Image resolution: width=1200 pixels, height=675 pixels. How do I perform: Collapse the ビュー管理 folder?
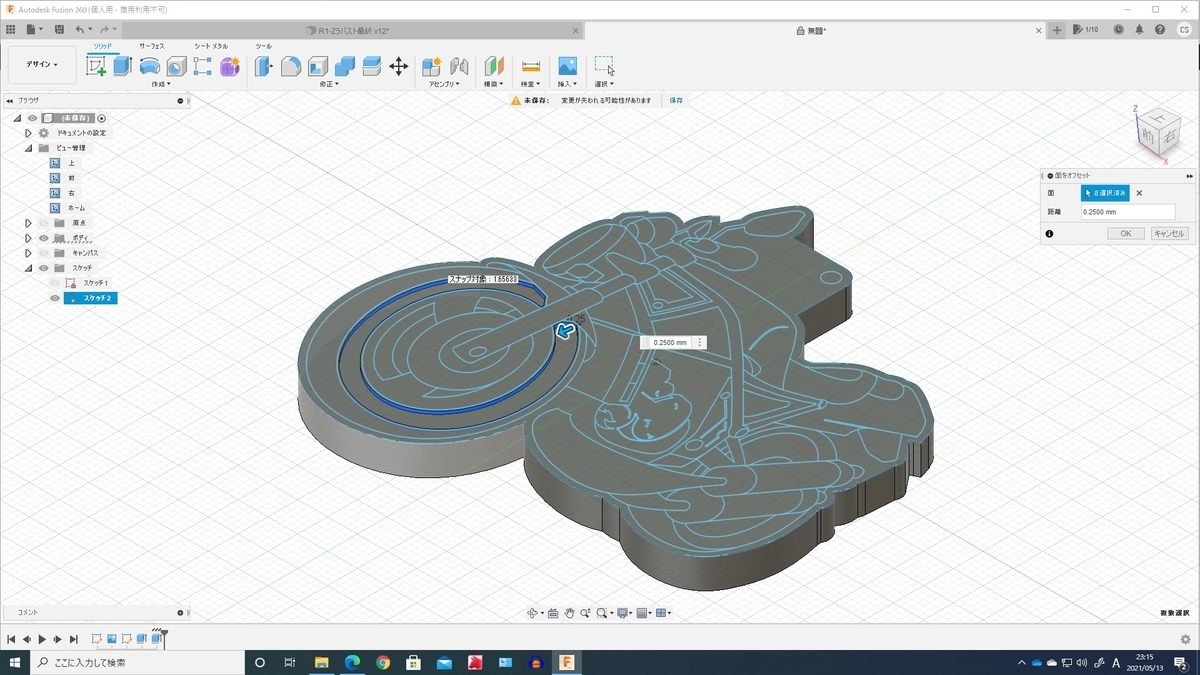(29, 148)
